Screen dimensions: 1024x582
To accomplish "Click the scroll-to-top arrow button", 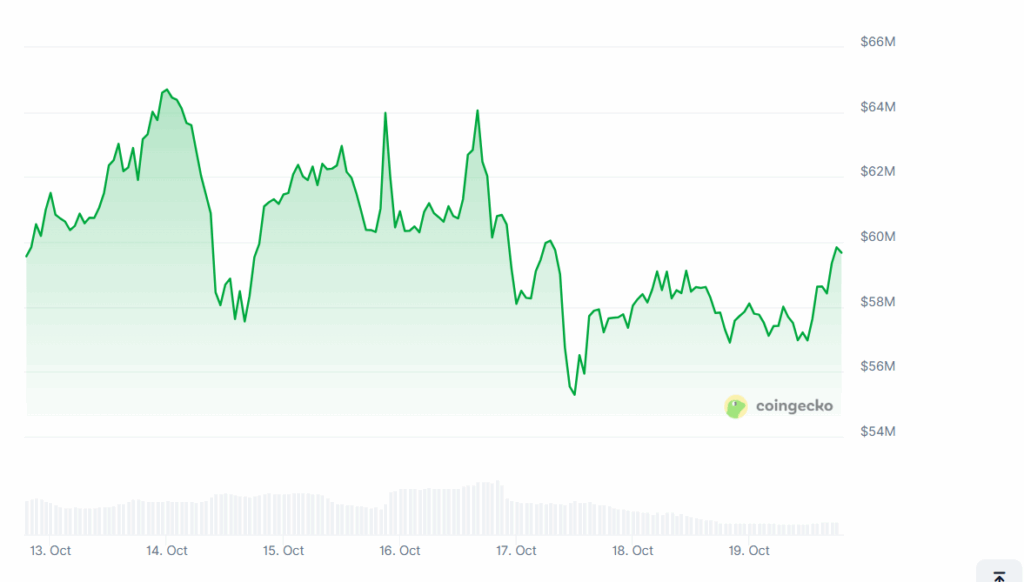I will (998, 573).
